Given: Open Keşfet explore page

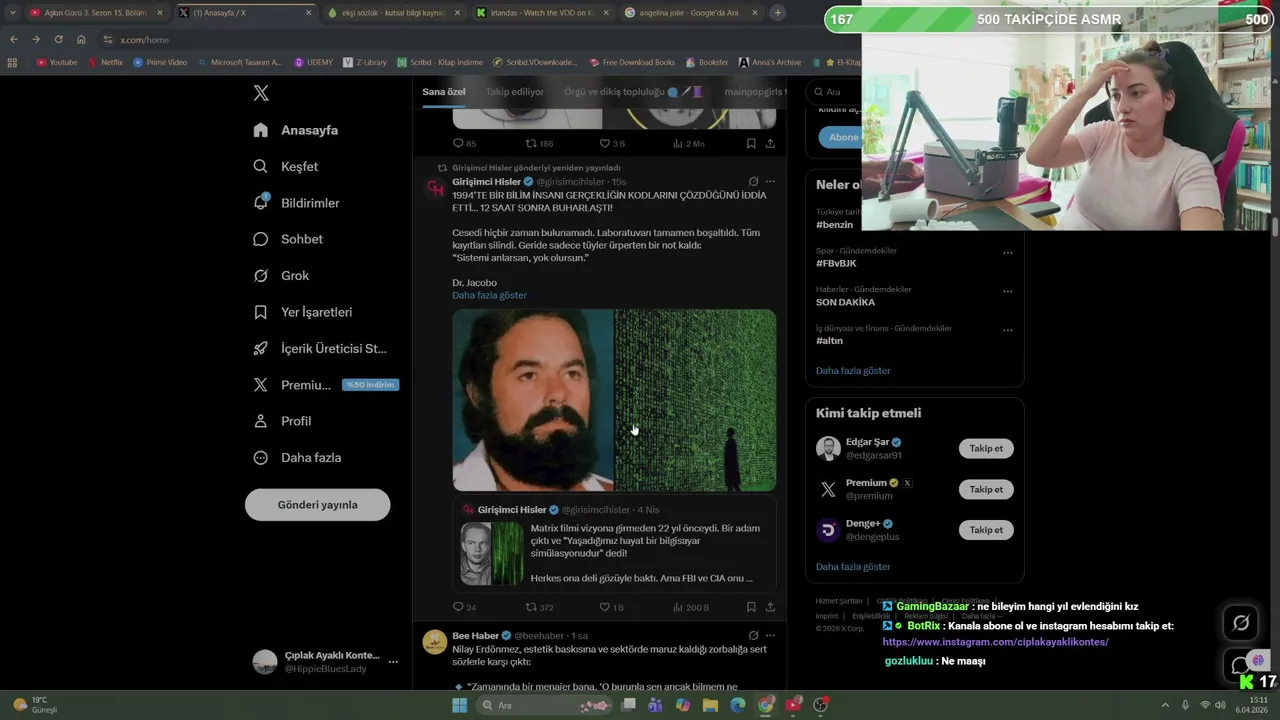Looking at the screenshot, I should pyautogui.click(x=286, y=166).
